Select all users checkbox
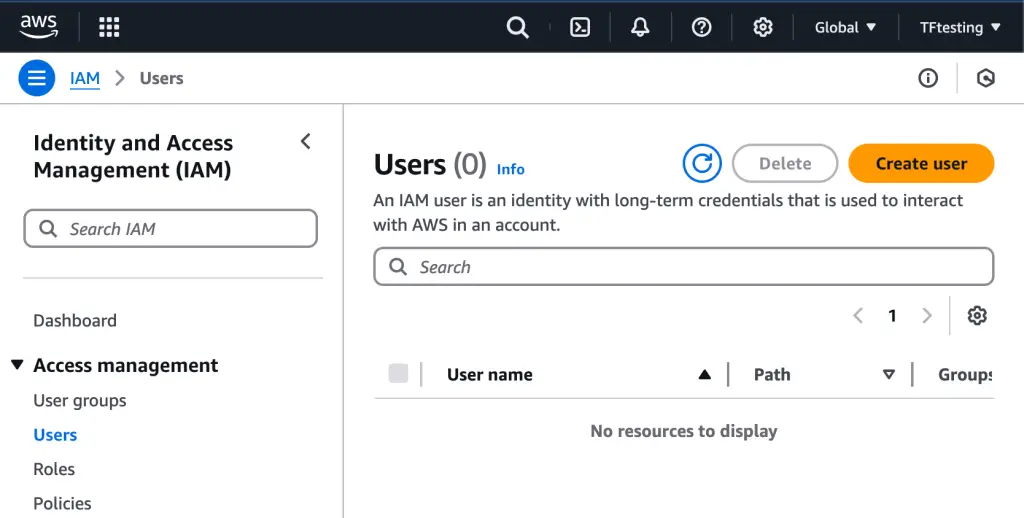This screenshot has width=1024, height=518. (x=398, y=374)
